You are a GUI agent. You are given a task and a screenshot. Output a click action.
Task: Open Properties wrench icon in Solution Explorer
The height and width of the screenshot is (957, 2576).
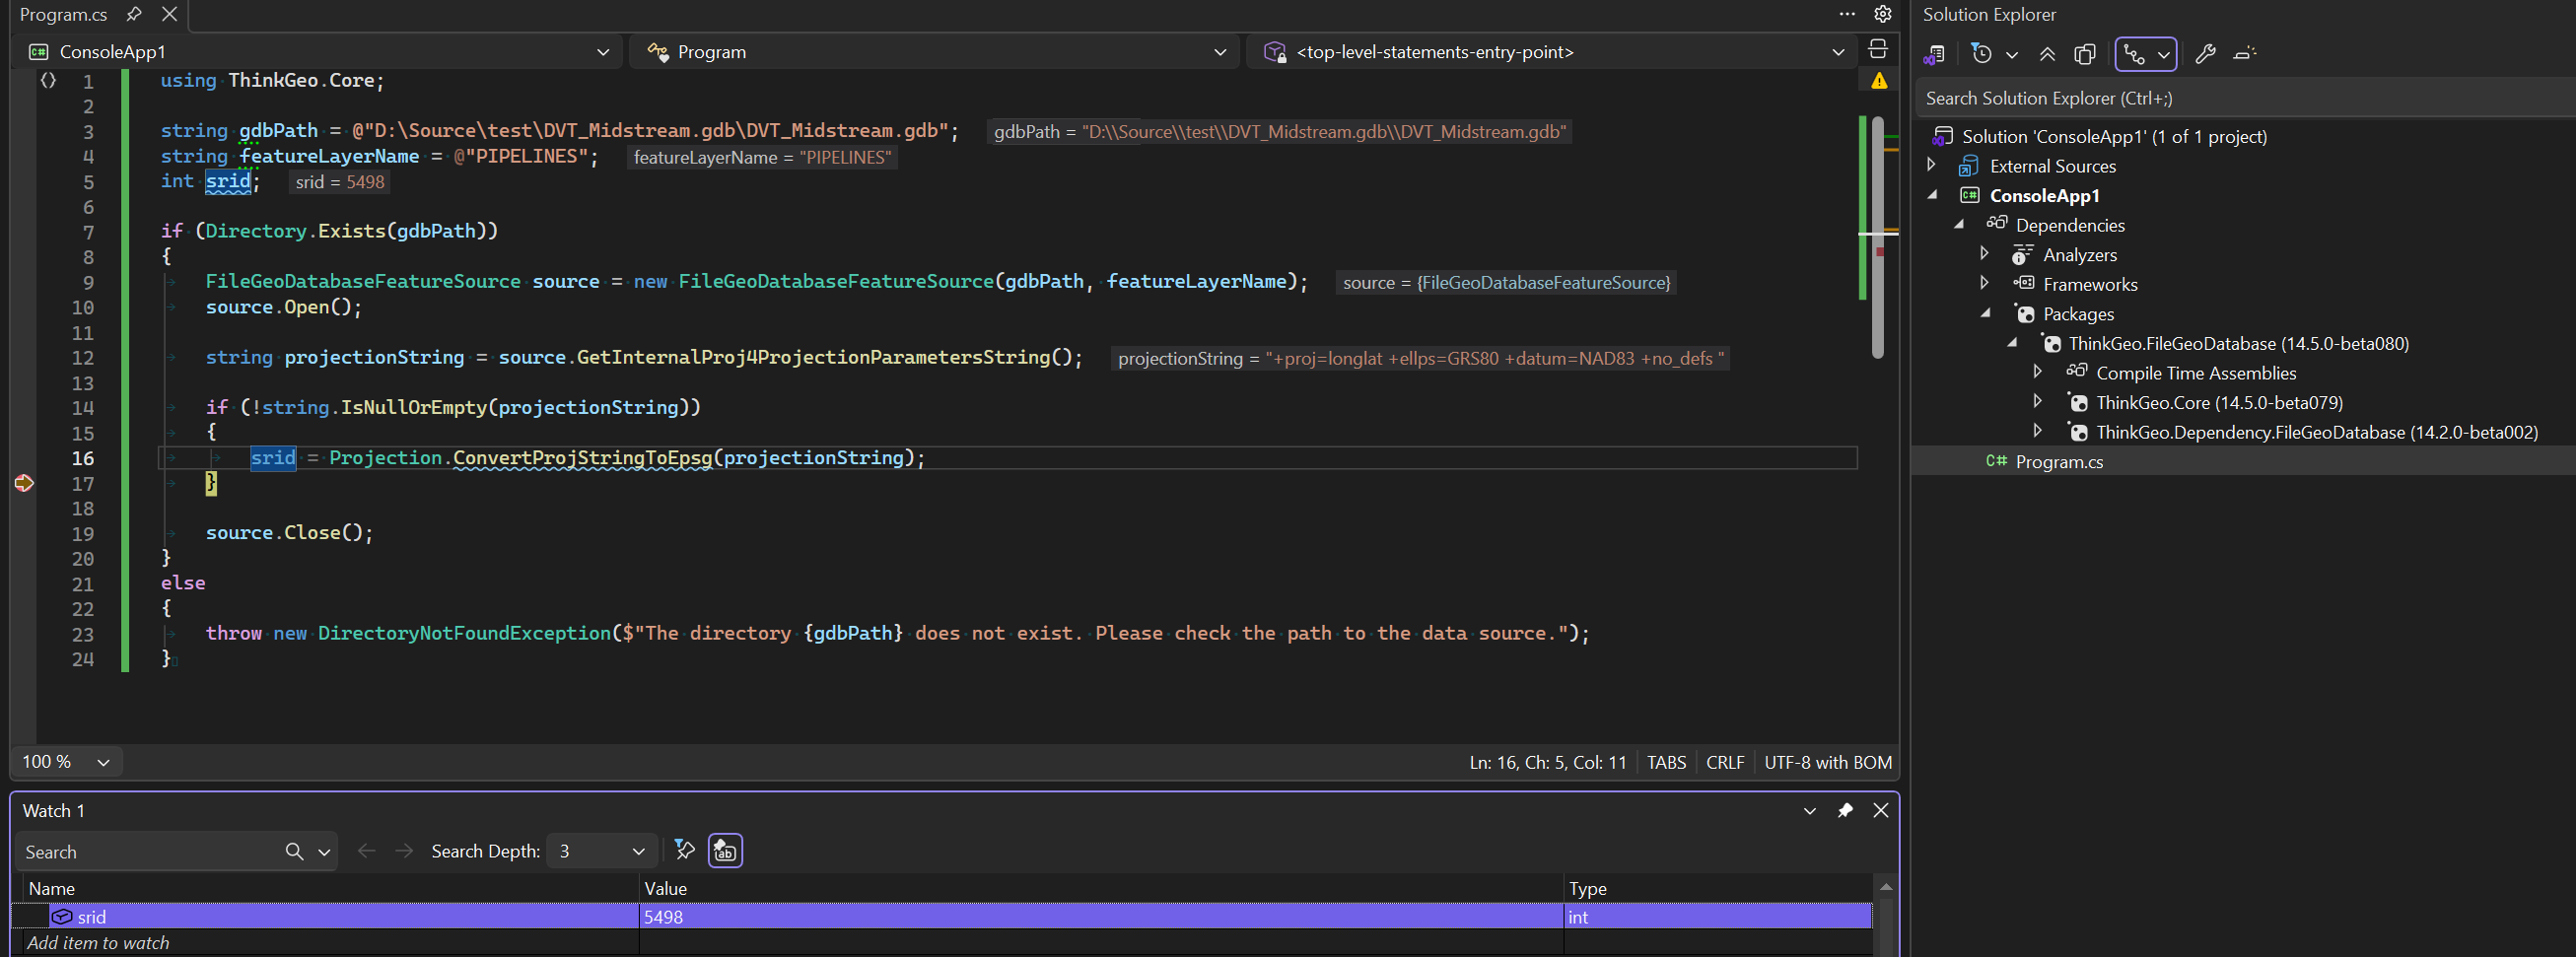2205,54
